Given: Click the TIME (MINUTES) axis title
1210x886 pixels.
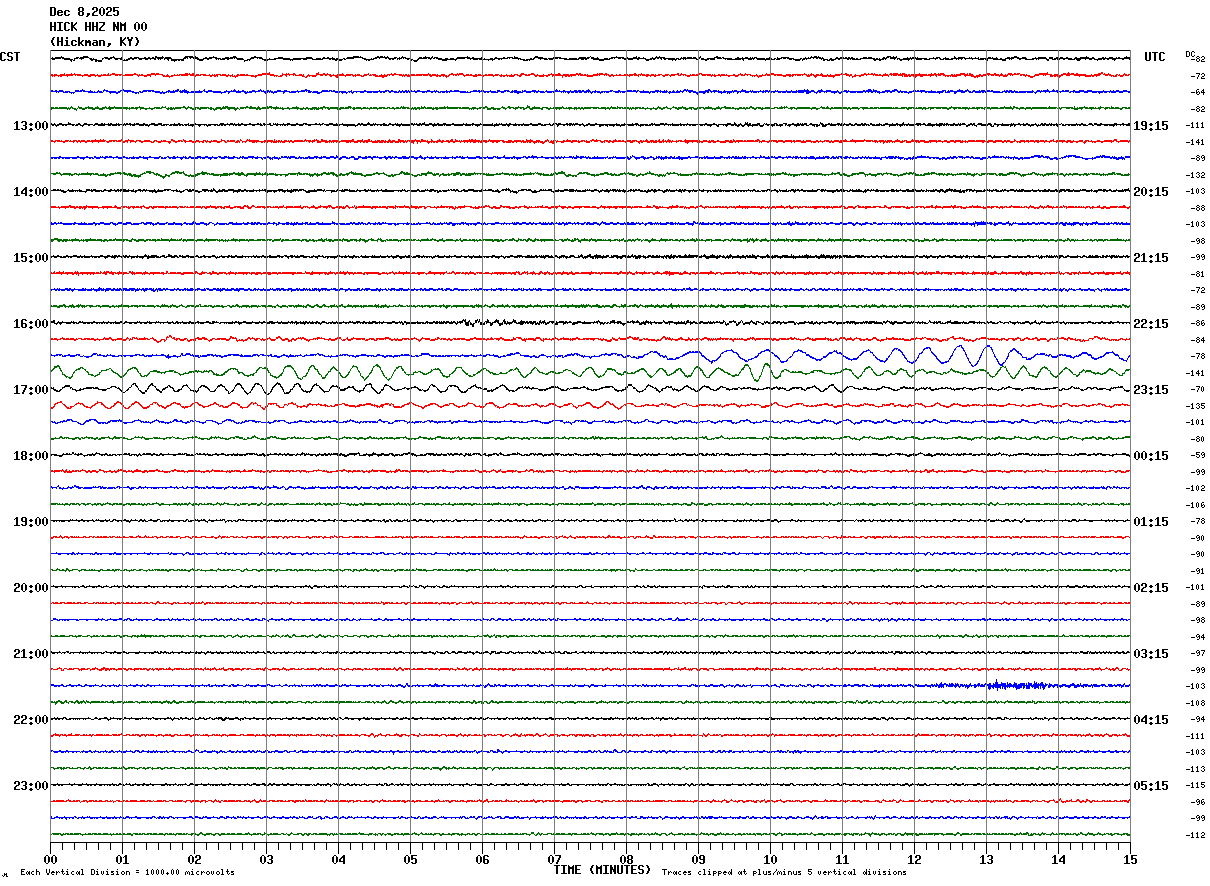Looking at the screenshot, I should 602,870.
